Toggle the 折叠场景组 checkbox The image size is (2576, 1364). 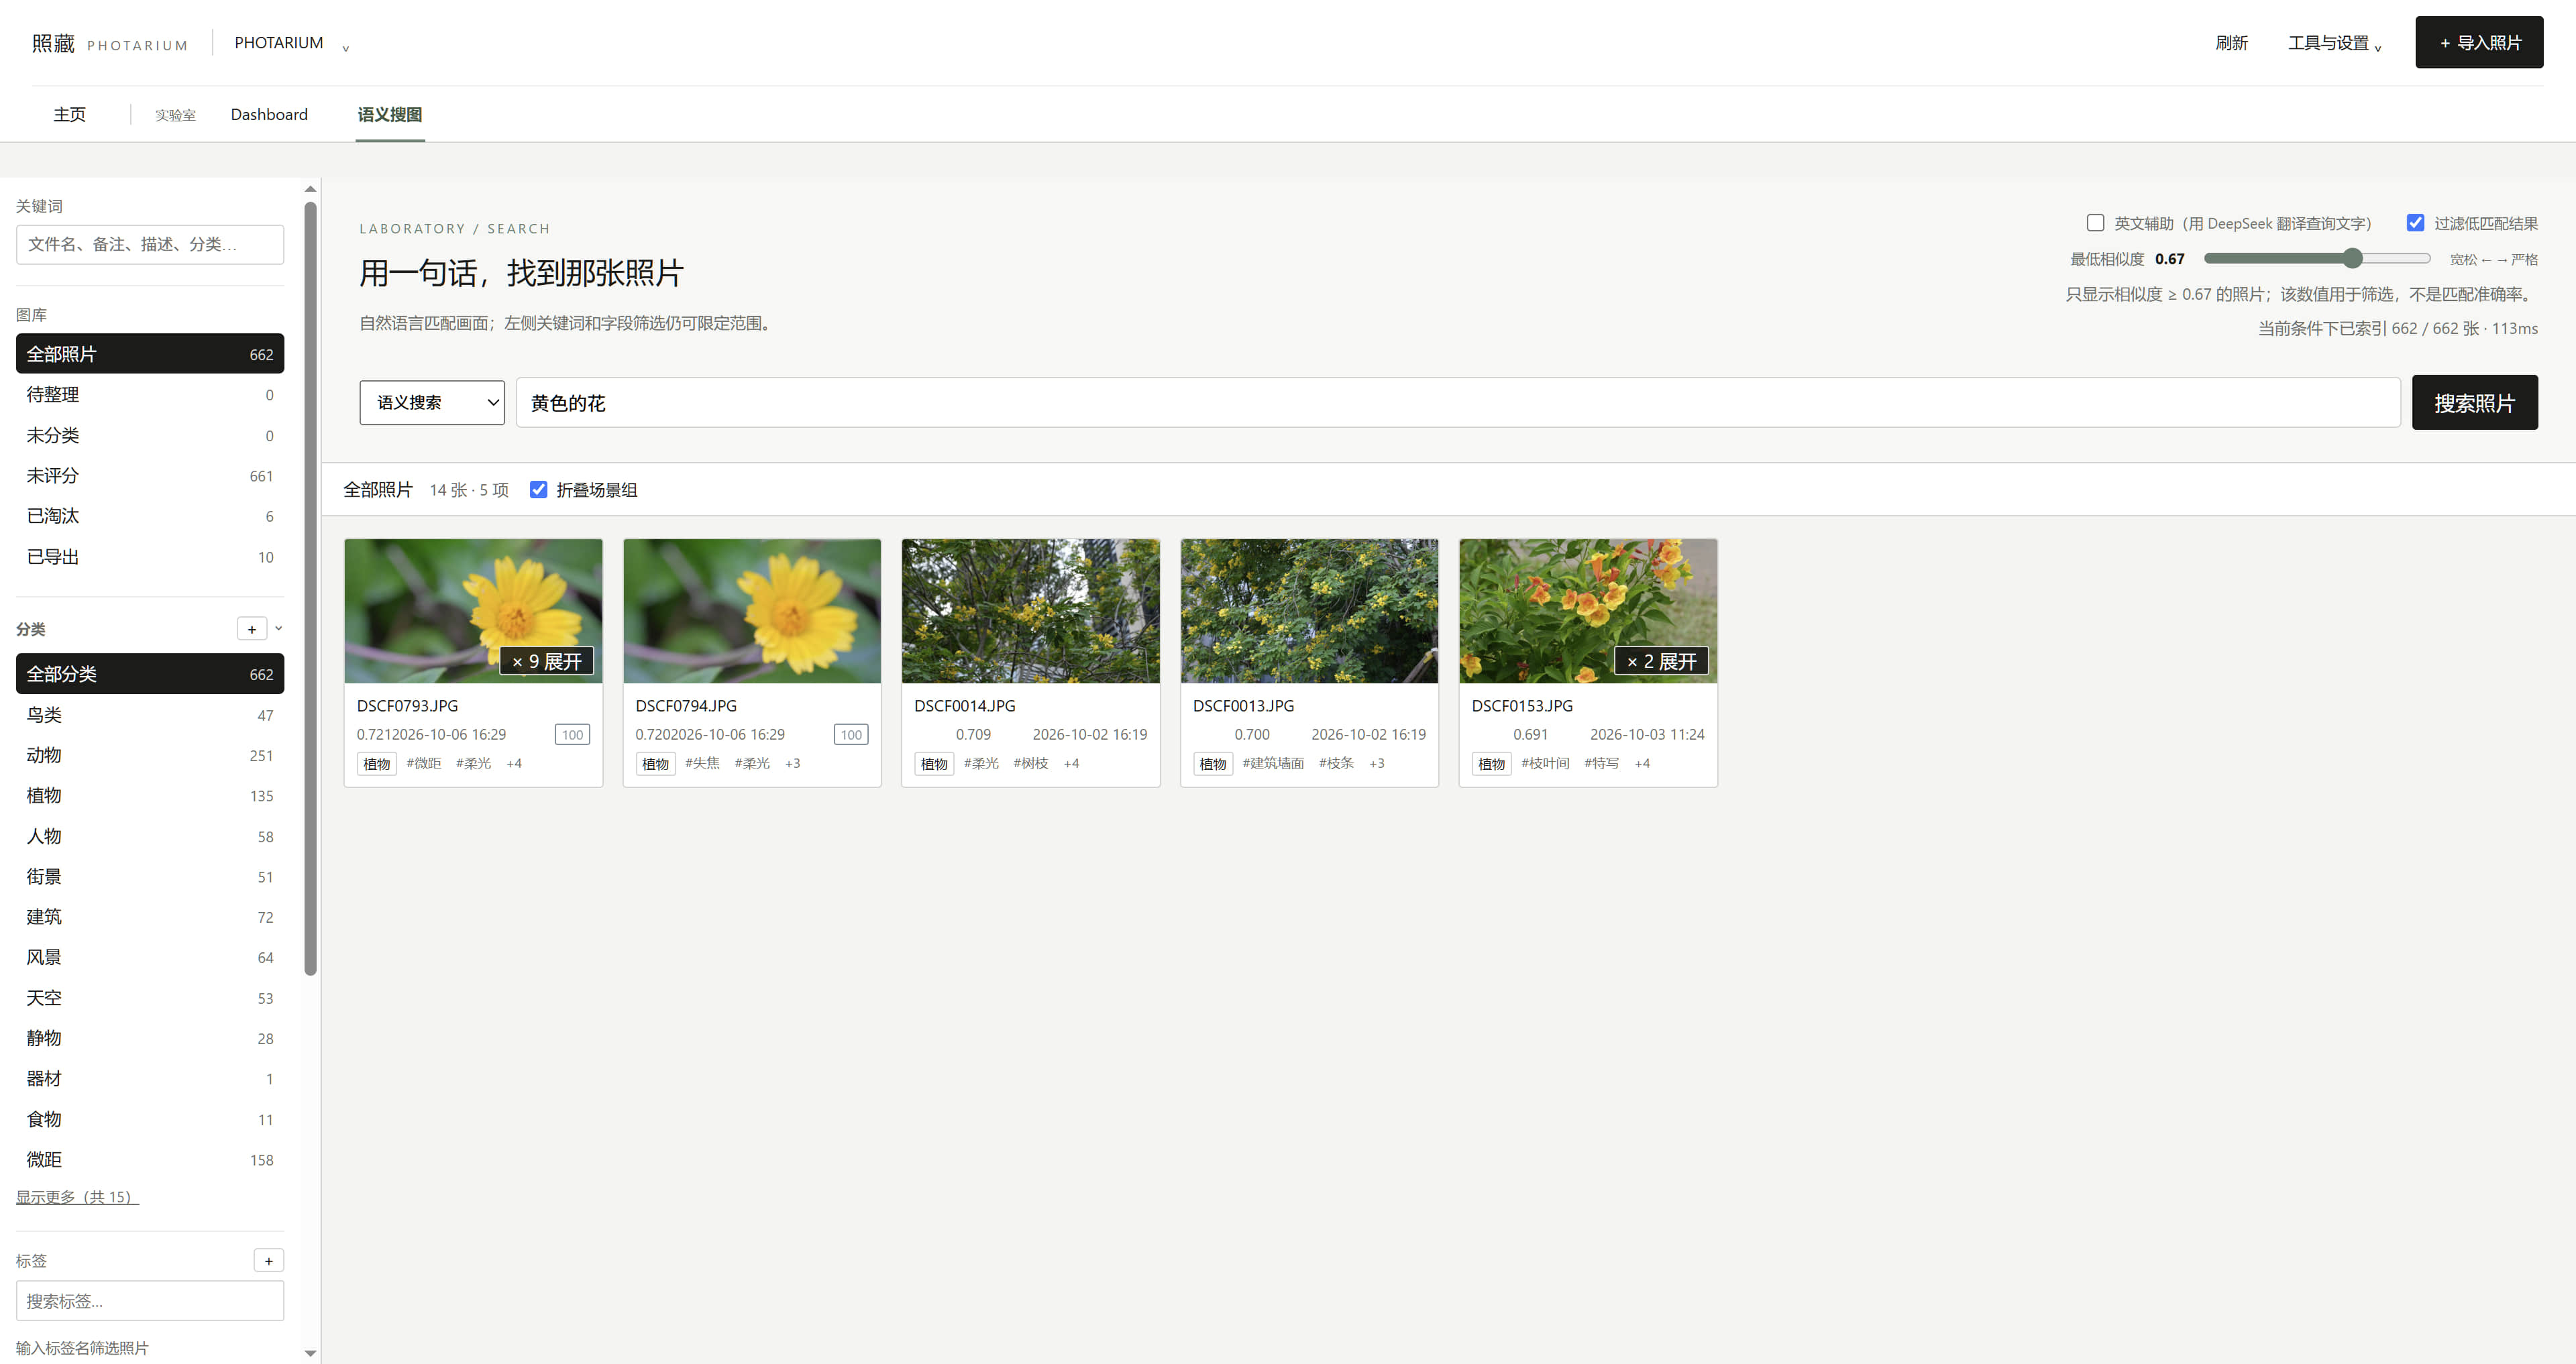pyautogui.click(x=539, y=490)
